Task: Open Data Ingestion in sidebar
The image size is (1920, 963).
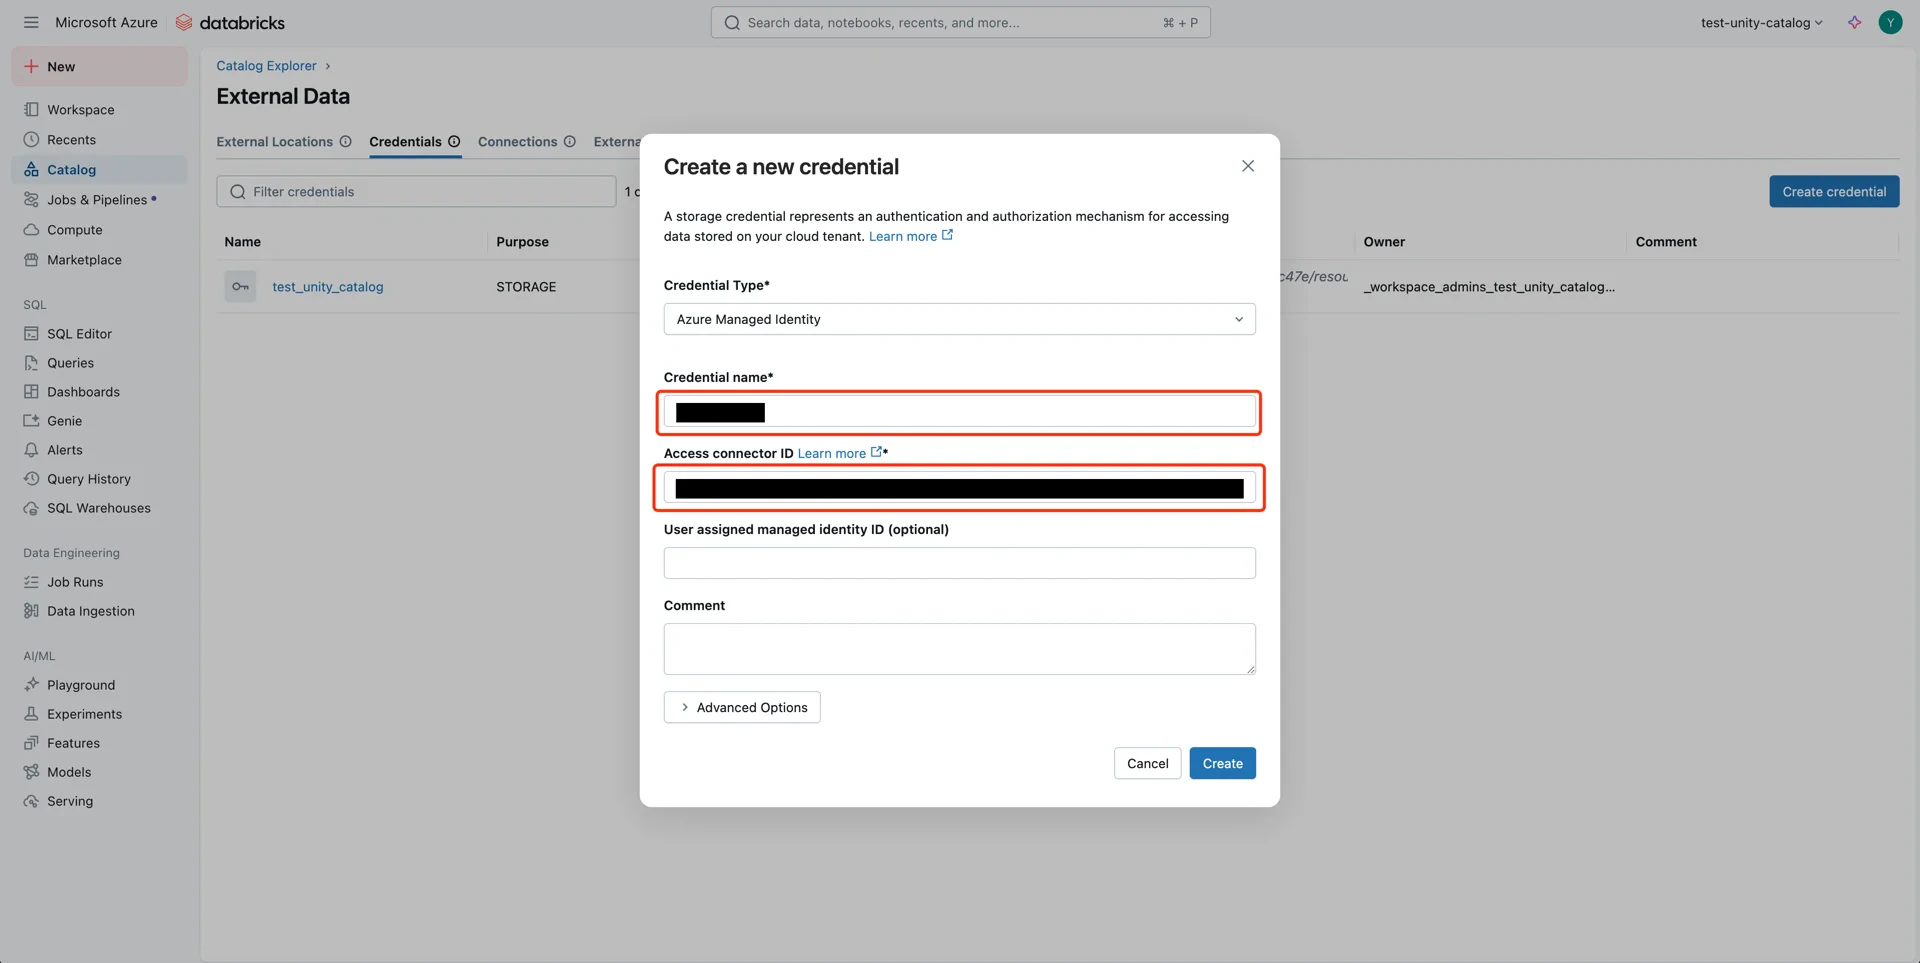Action: click(91, 611)
